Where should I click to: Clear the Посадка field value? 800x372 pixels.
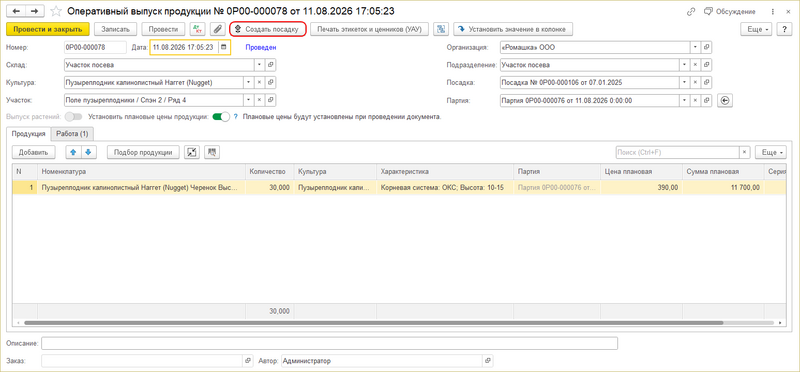pyautogui.click(x=695, y=83)
